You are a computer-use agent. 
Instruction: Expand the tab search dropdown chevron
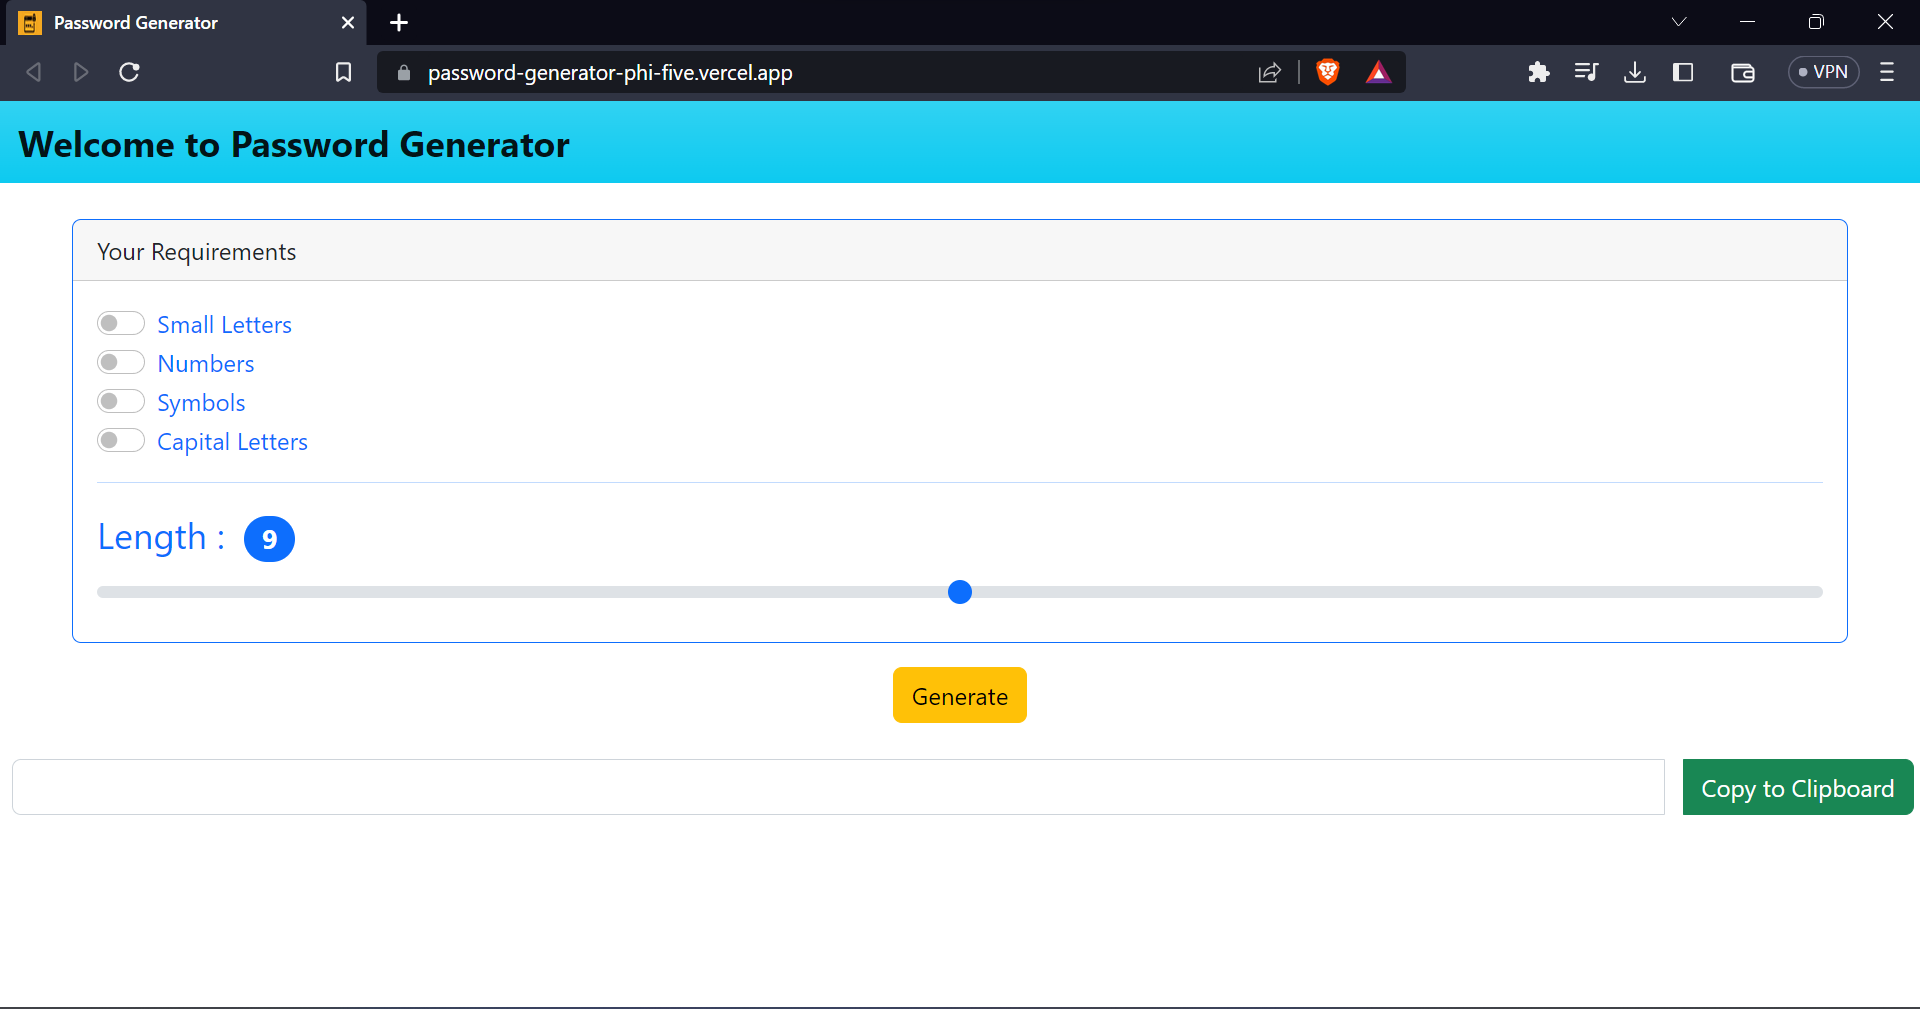1679,22
